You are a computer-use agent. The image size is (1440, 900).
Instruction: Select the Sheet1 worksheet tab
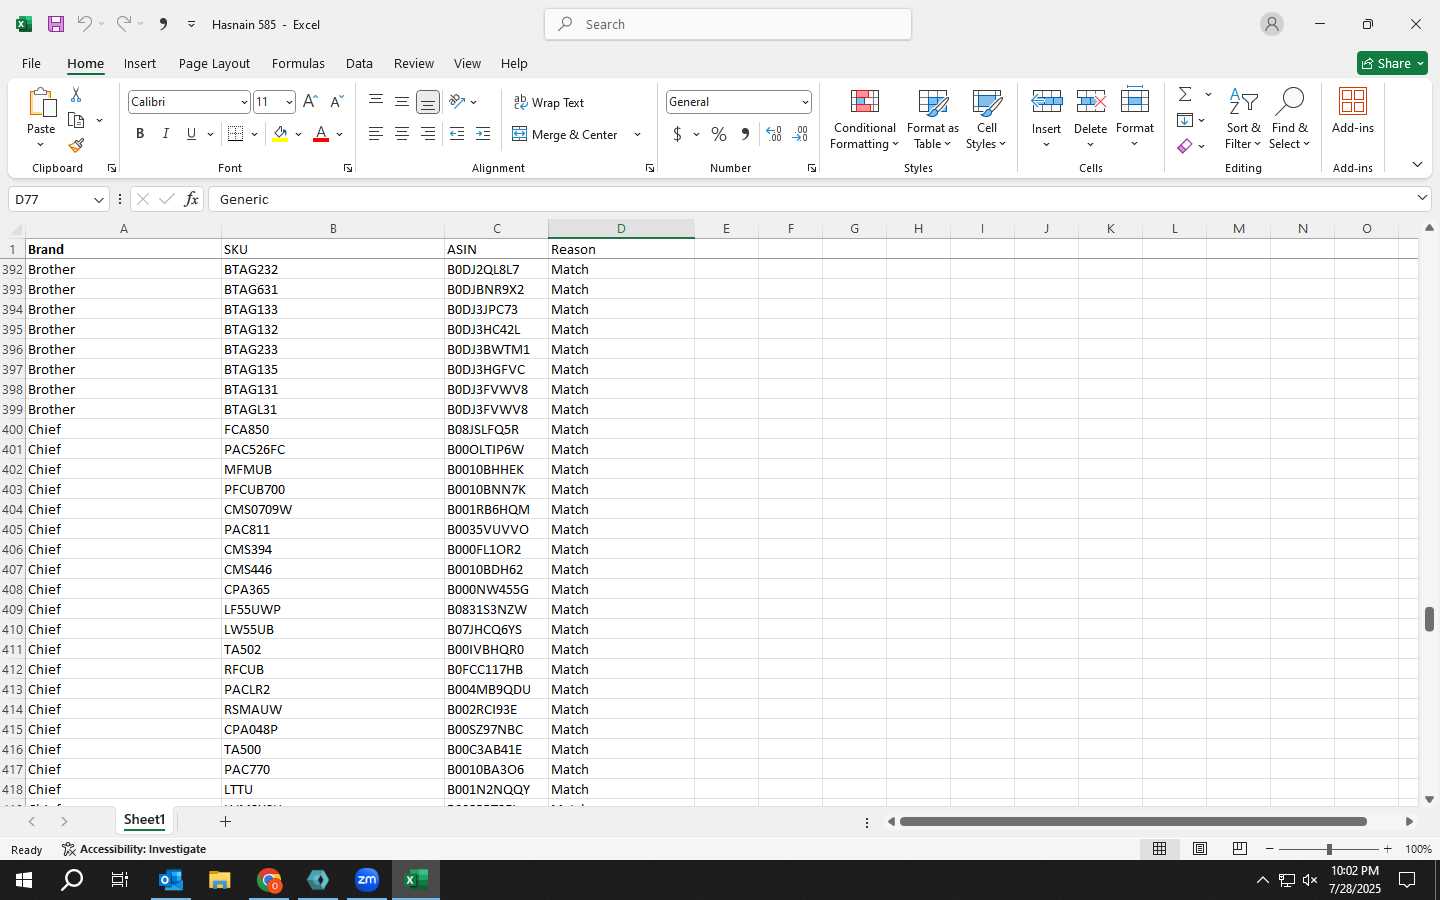point(144,820)
